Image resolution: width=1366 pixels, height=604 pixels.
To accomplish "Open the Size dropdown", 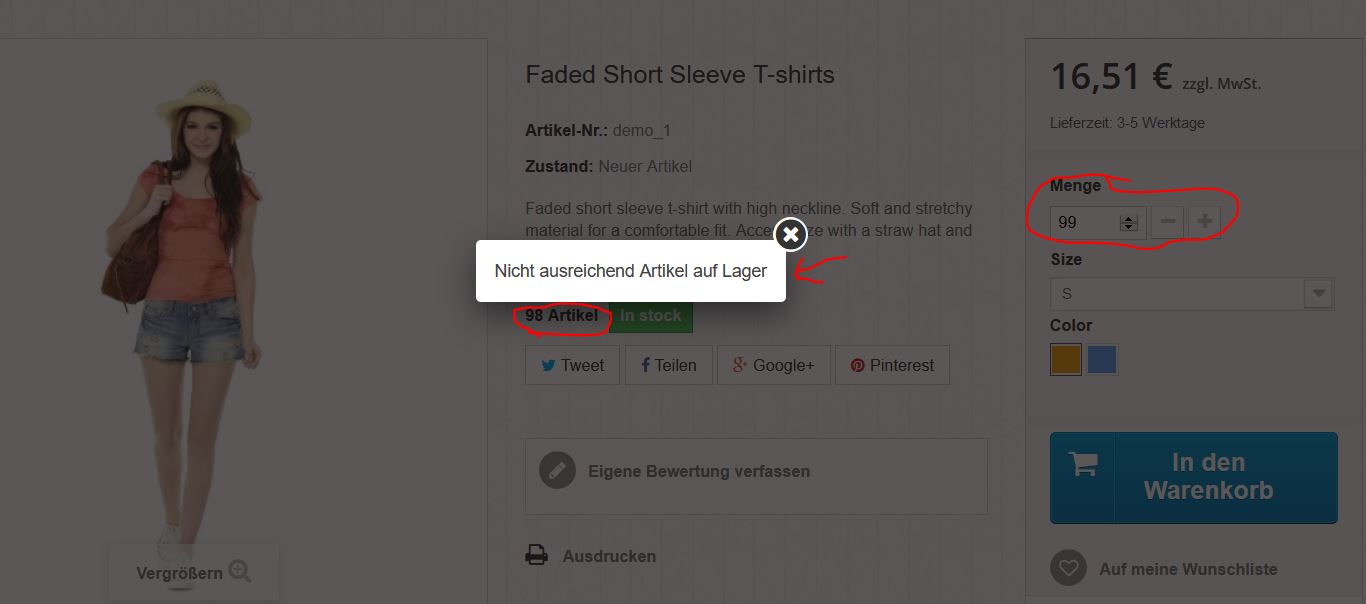I will tap(1191, 294).
